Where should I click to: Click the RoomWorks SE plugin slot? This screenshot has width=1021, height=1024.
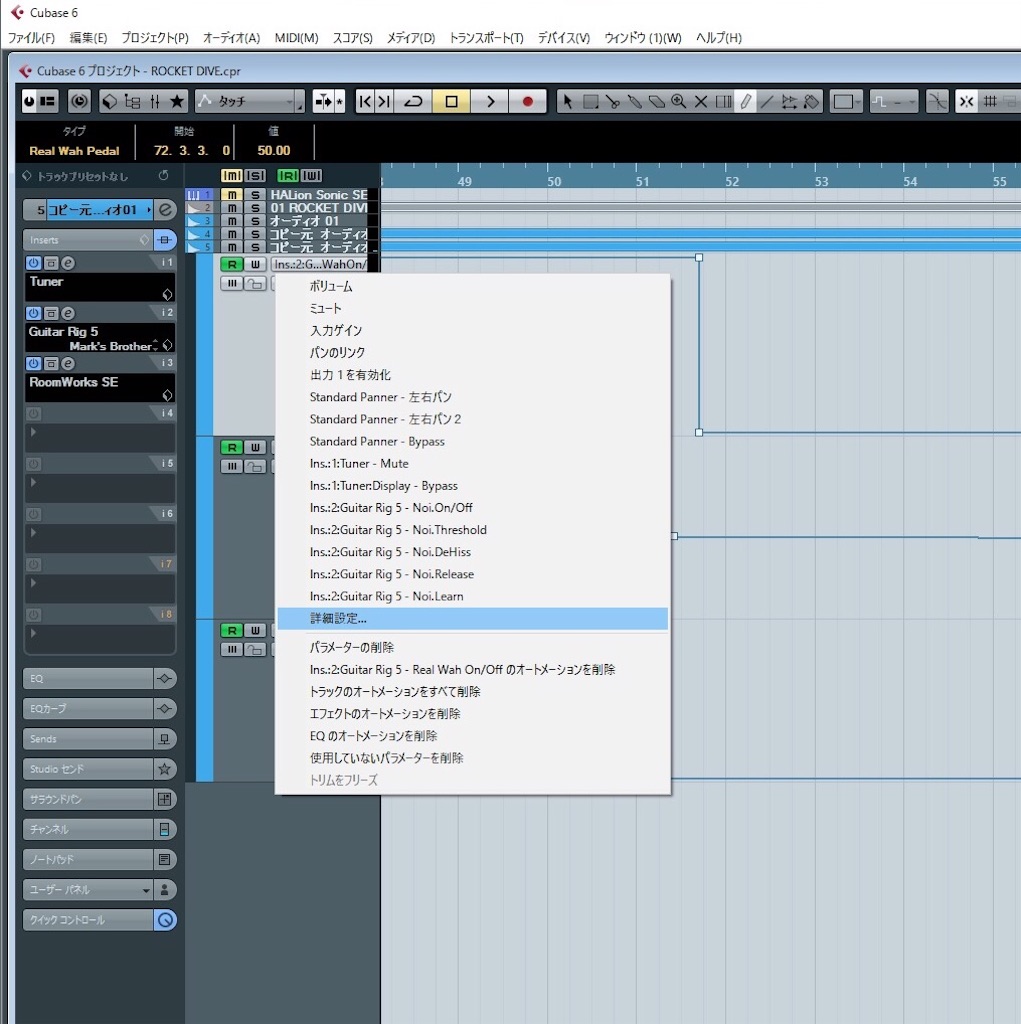click(x=99, y=387)
